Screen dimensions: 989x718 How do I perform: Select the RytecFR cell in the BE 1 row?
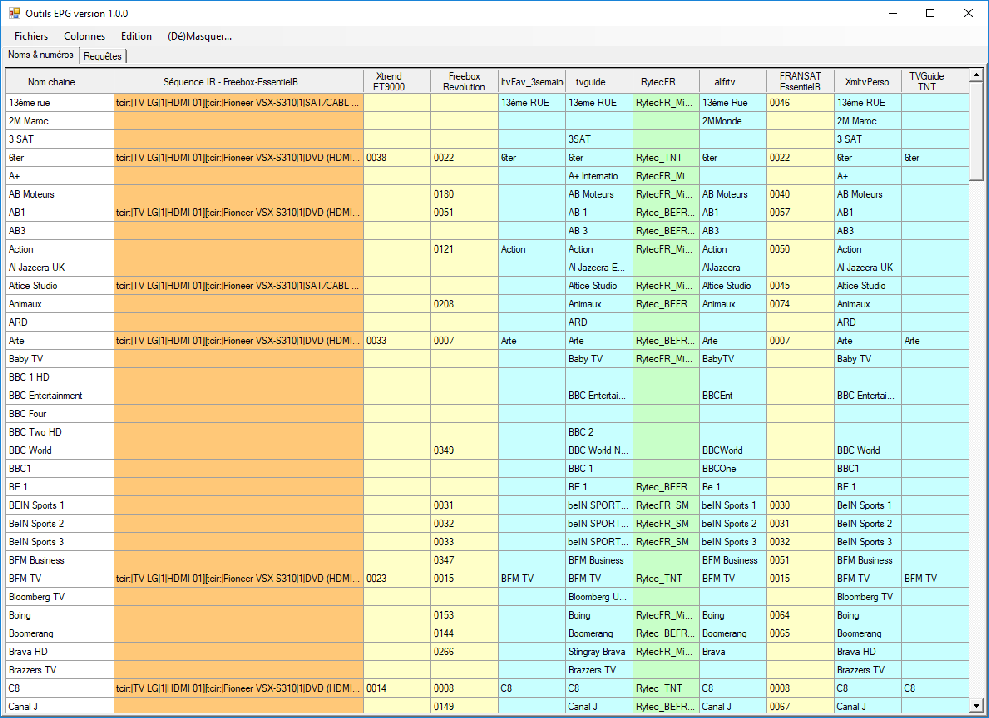pos(666,487)
